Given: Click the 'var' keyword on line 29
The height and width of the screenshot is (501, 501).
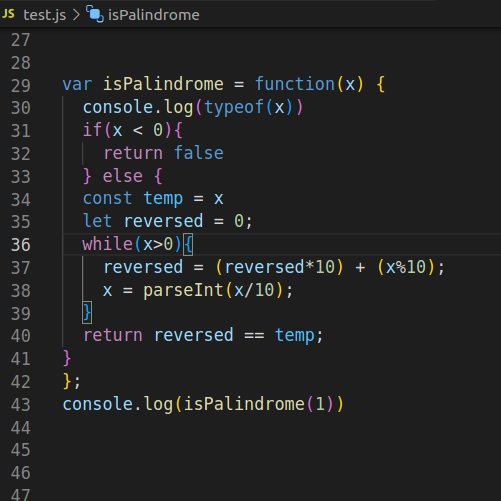Looking at the screenshot, I should [x=77, y=84].
